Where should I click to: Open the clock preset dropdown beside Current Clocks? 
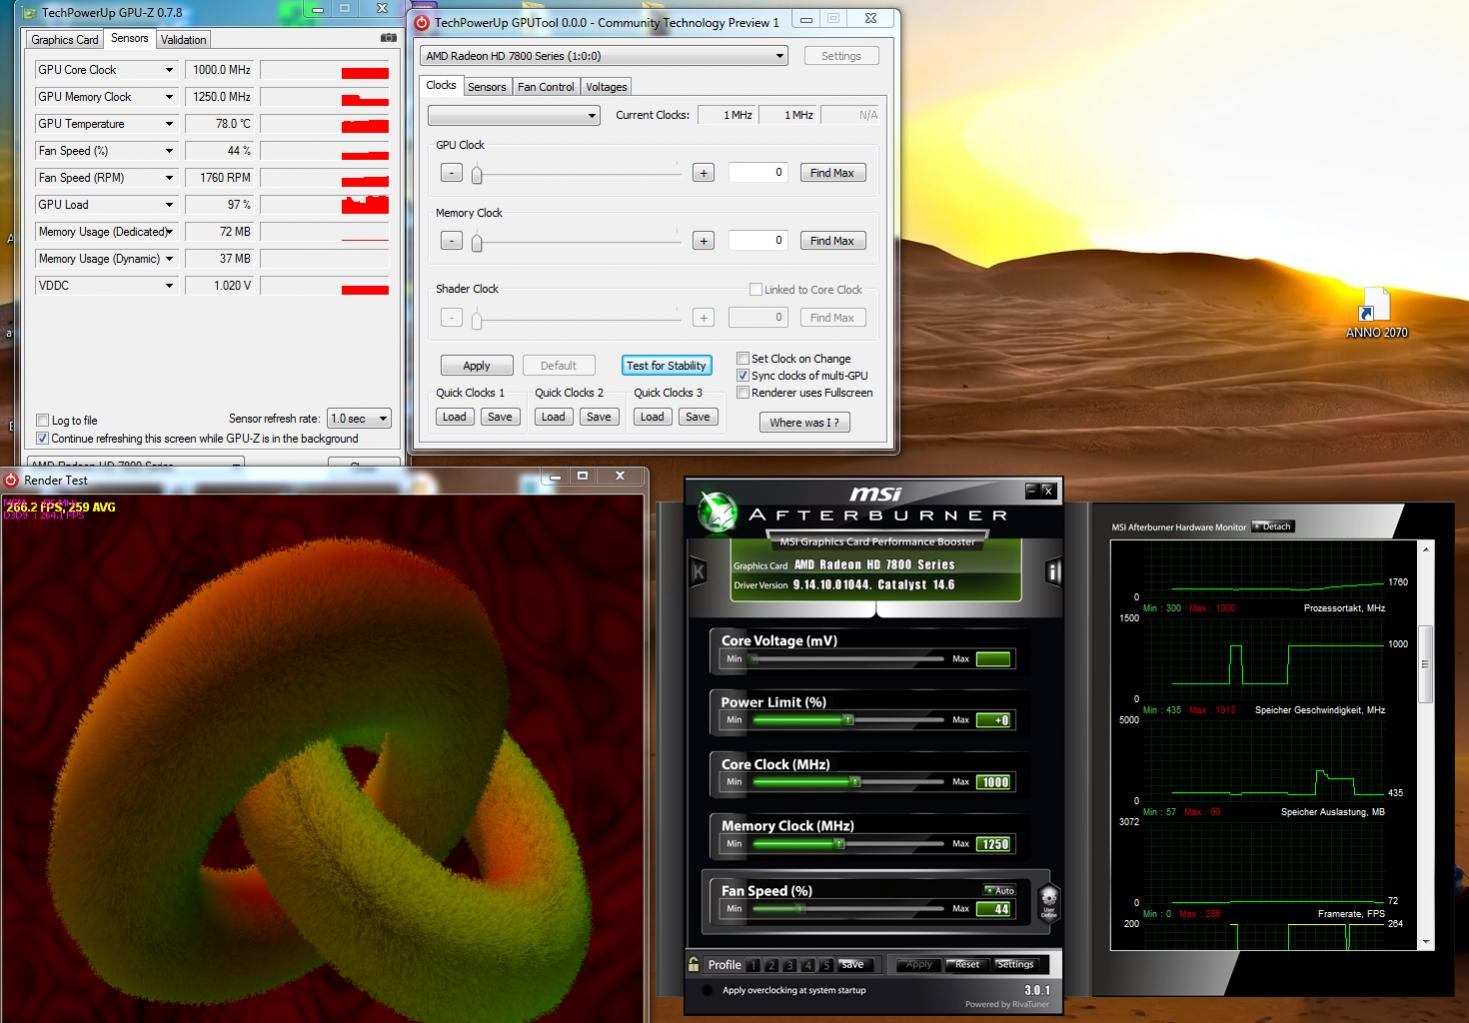[x=514, y=115]
